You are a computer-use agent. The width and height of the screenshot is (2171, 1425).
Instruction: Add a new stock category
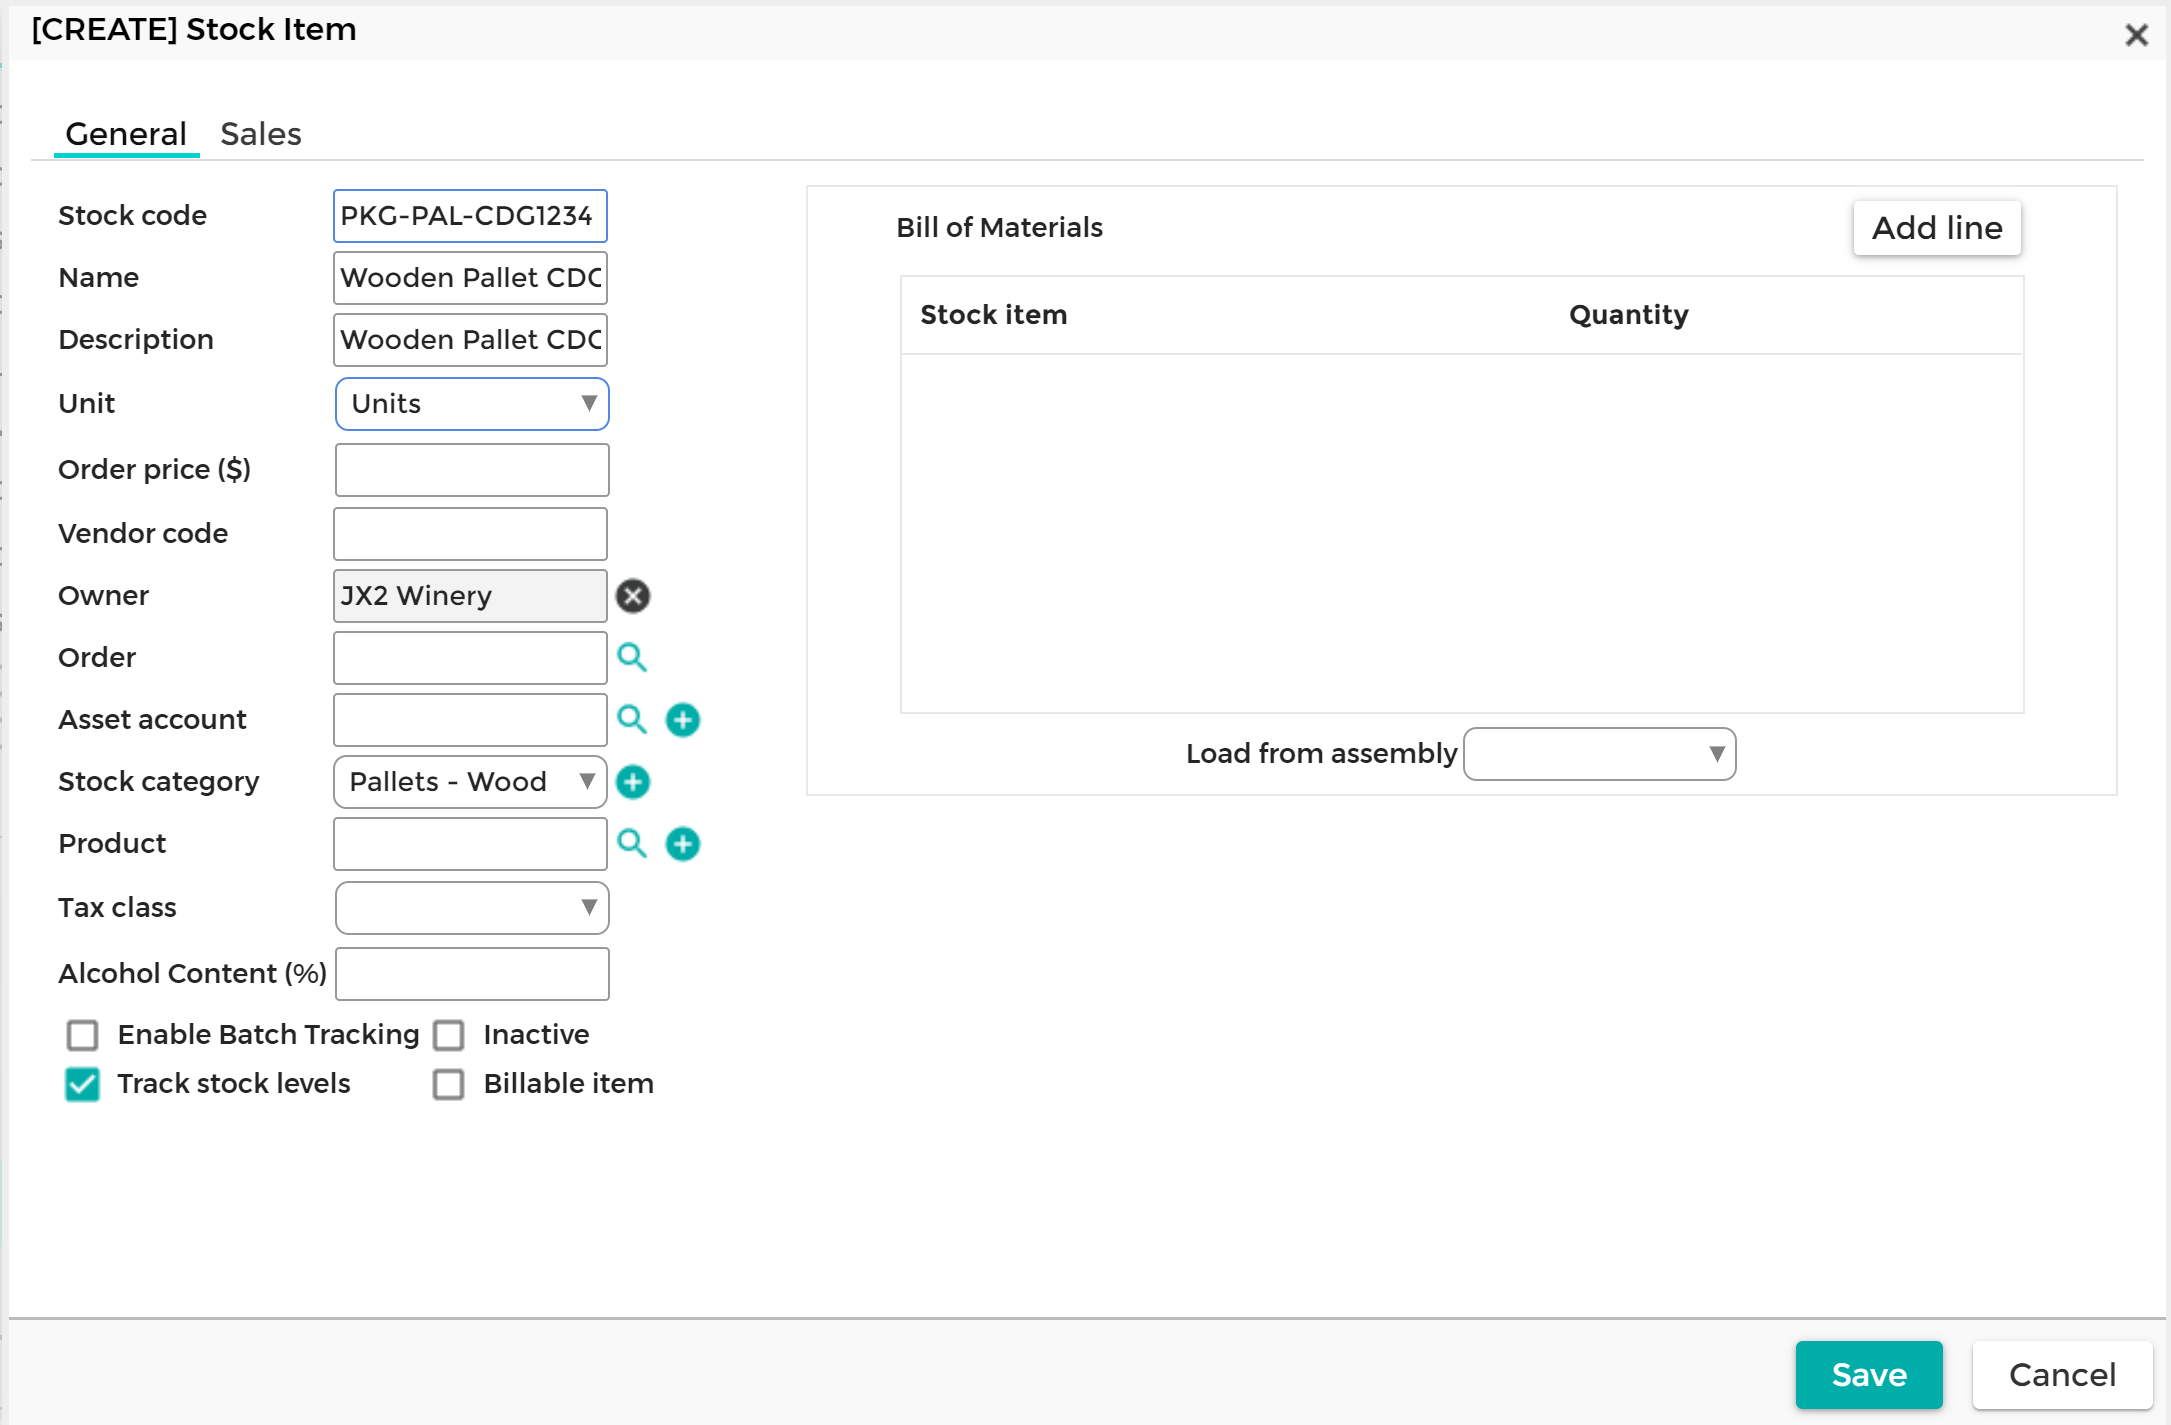633,782
